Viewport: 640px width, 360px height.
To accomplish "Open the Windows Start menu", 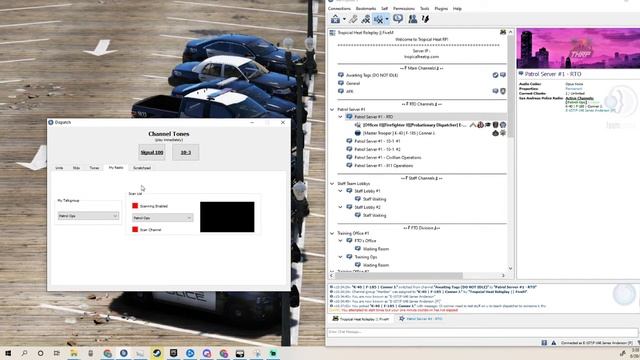I will coord(8,353).
